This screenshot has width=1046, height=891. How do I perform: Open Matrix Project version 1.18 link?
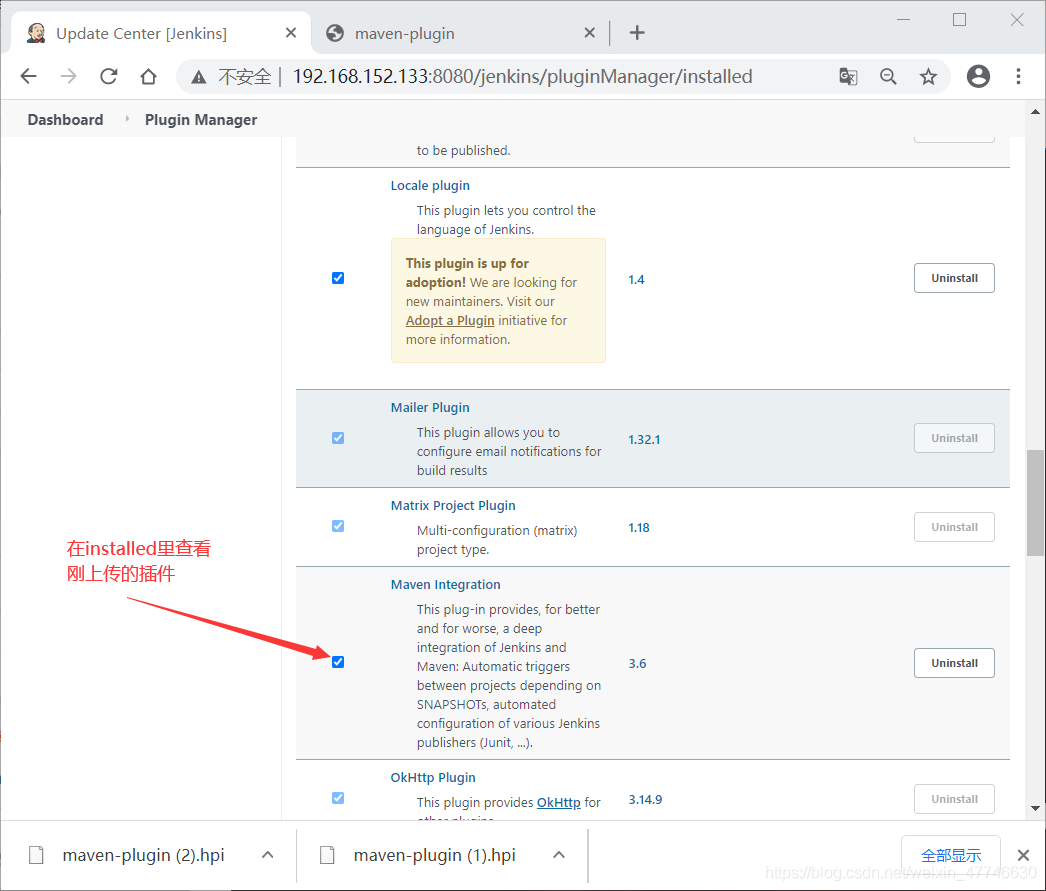click(x=639, y=528)
